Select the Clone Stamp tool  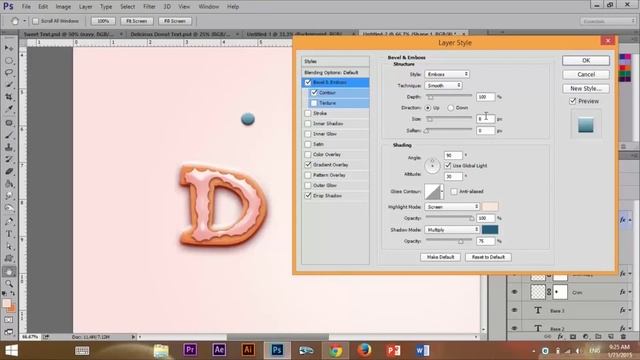[9, 147]
